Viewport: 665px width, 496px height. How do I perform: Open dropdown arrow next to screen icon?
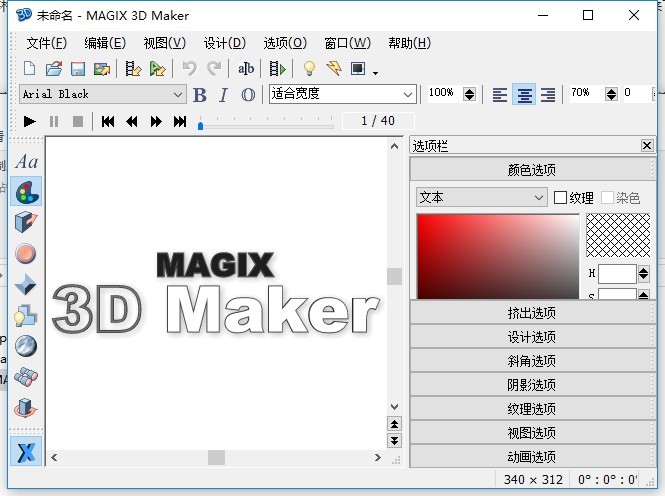click(x=375, y=73)
